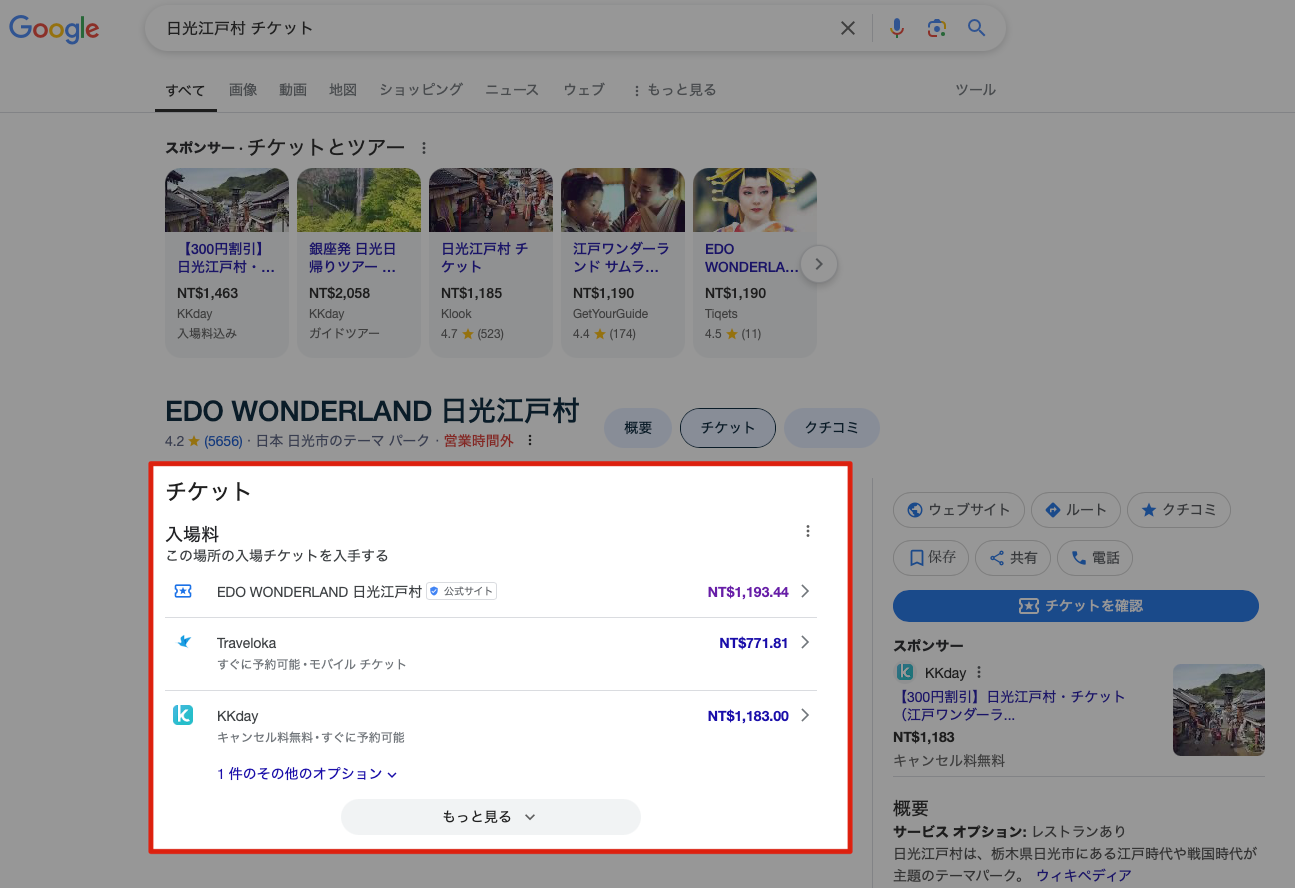Click the ウェブサイト button
The image size is (1295, 888).
tap(958, 510)
